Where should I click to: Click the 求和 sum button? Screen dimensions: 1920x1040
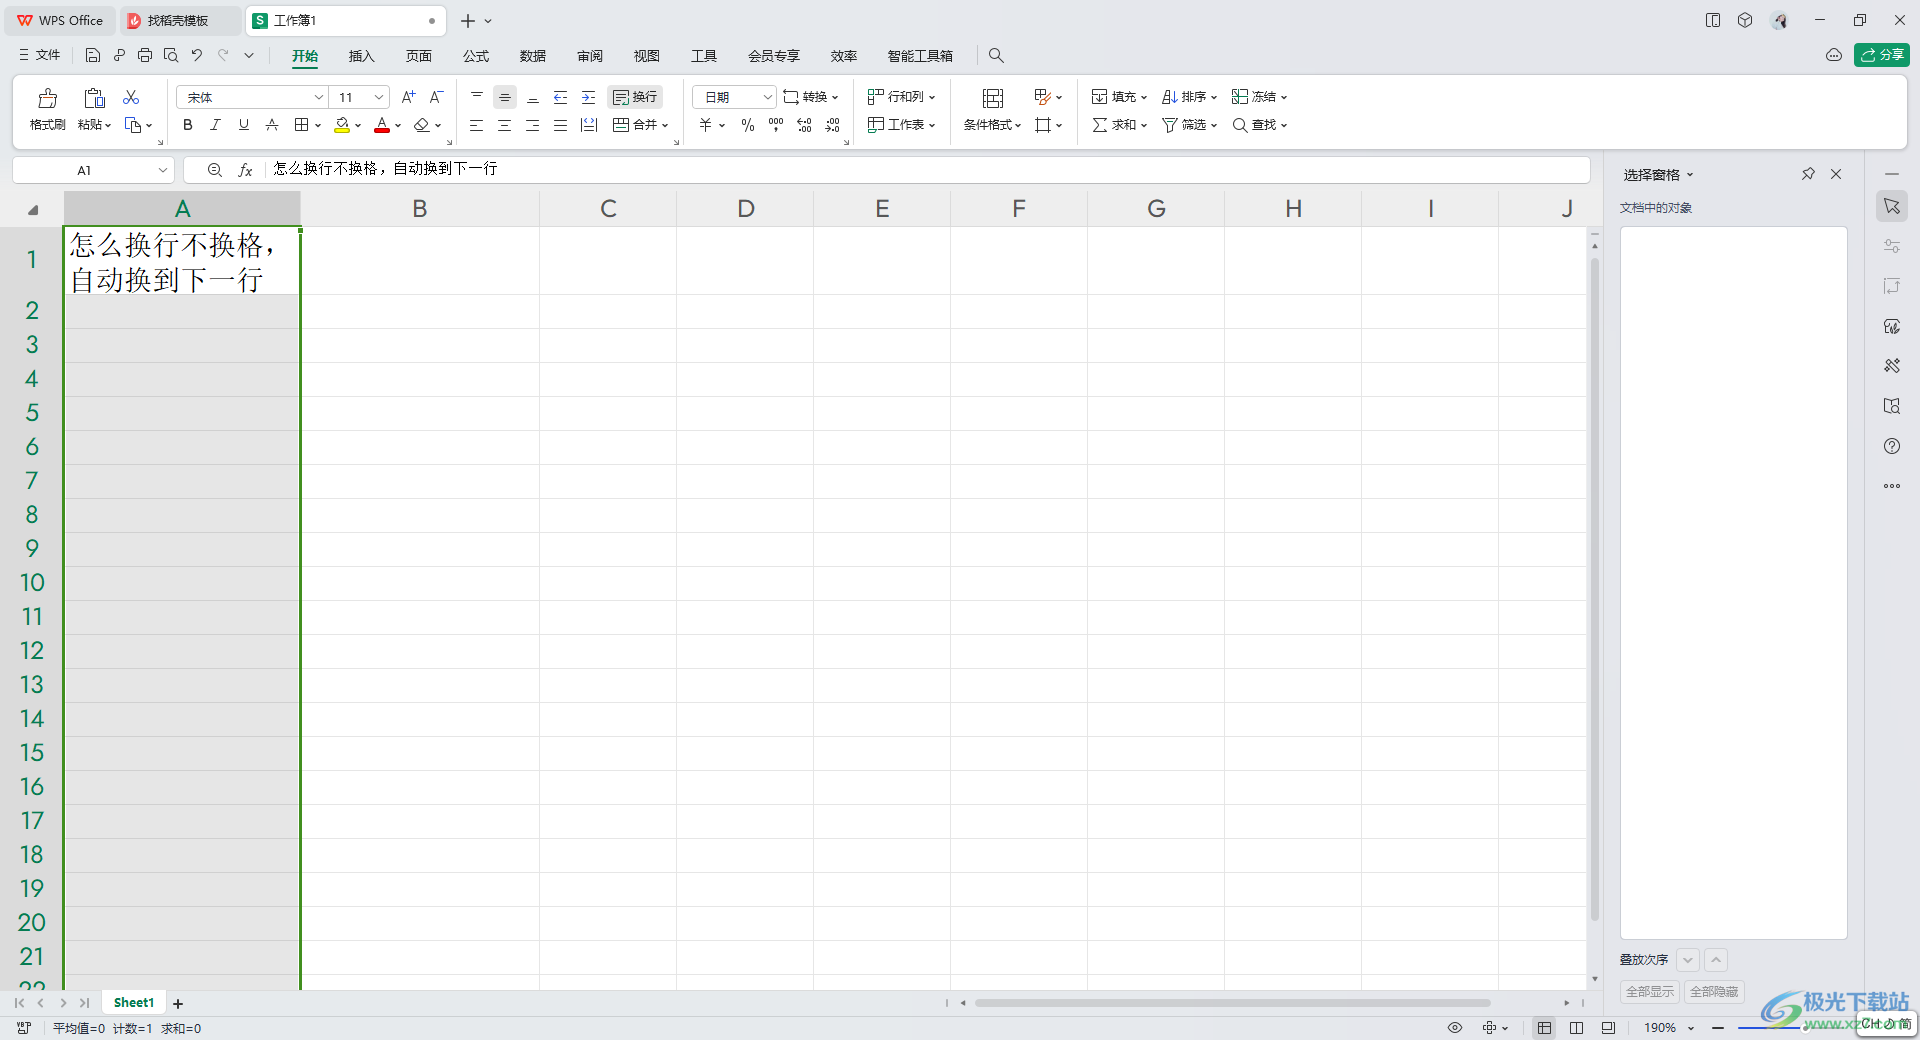point(1119,125)
